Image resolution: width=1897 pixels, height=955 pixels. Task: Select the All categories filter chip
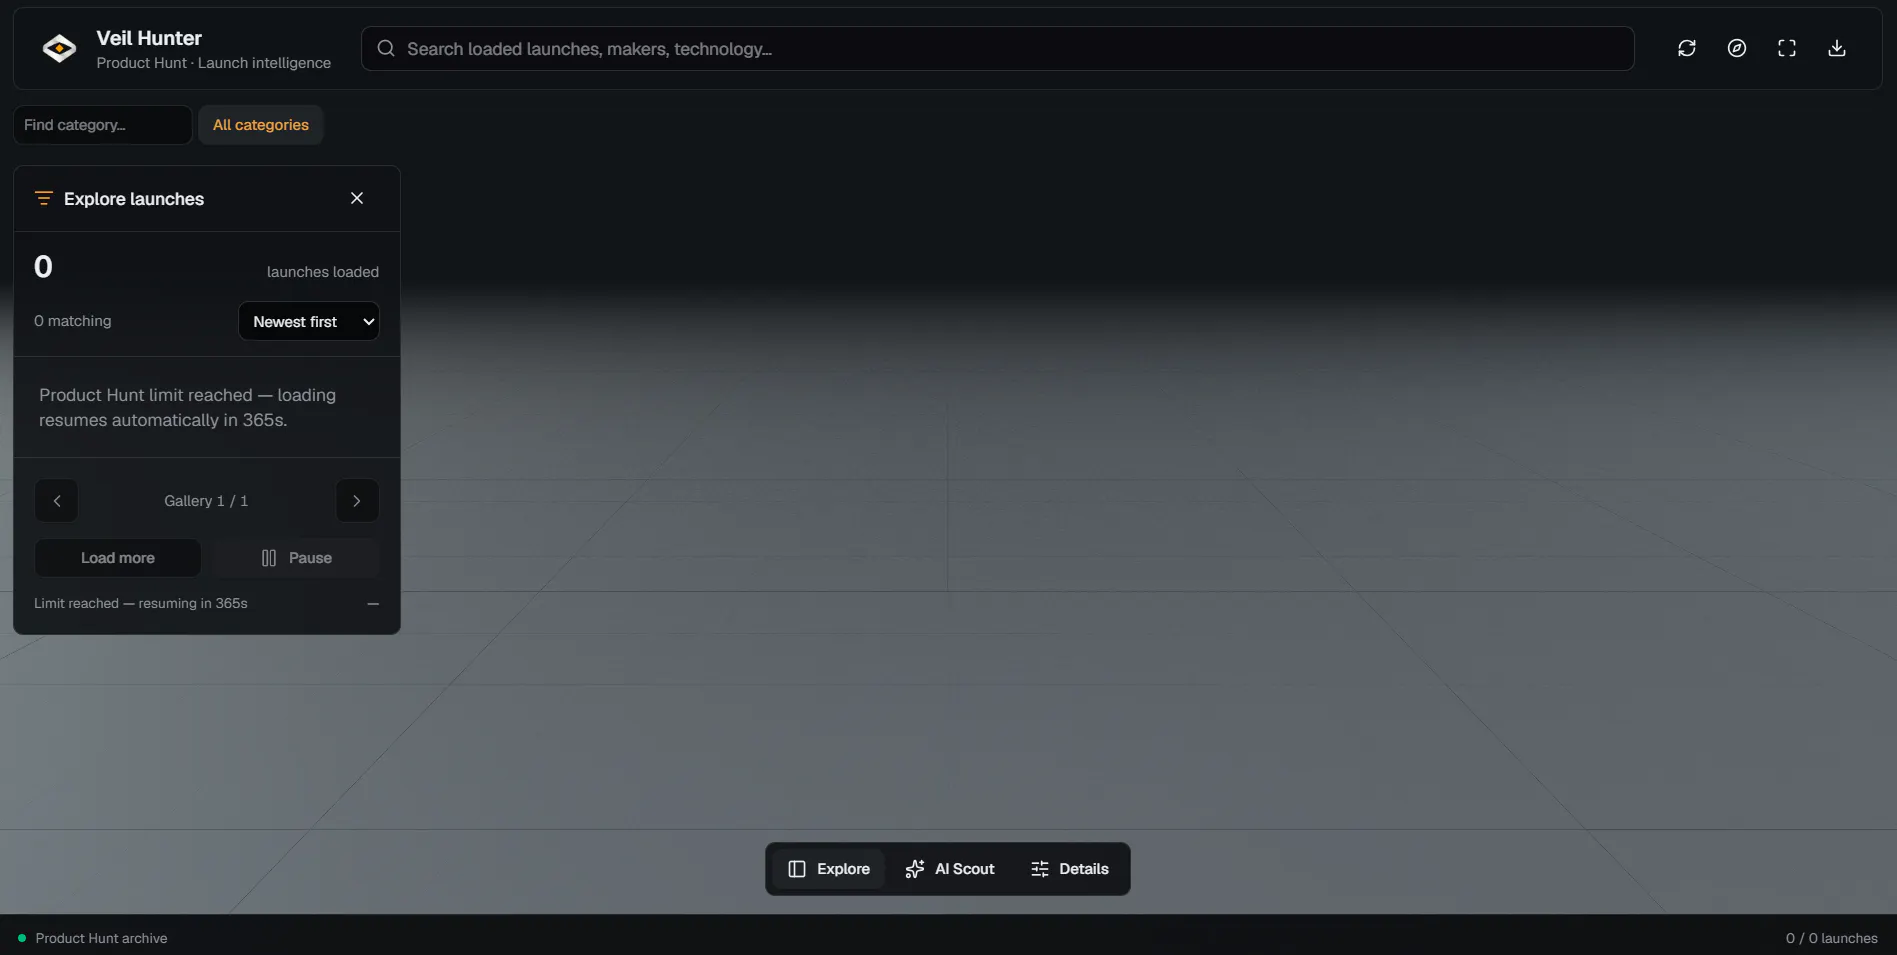click(261, 125)
